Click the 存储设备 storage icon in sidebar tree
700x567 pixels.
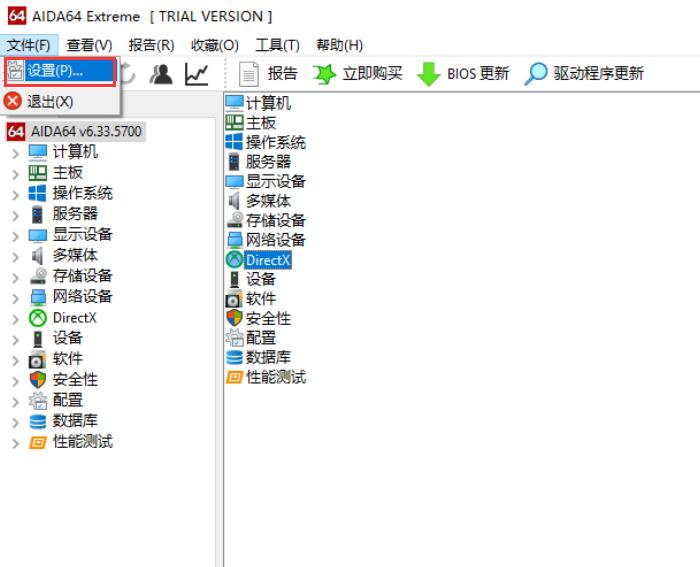pos(38,276)
